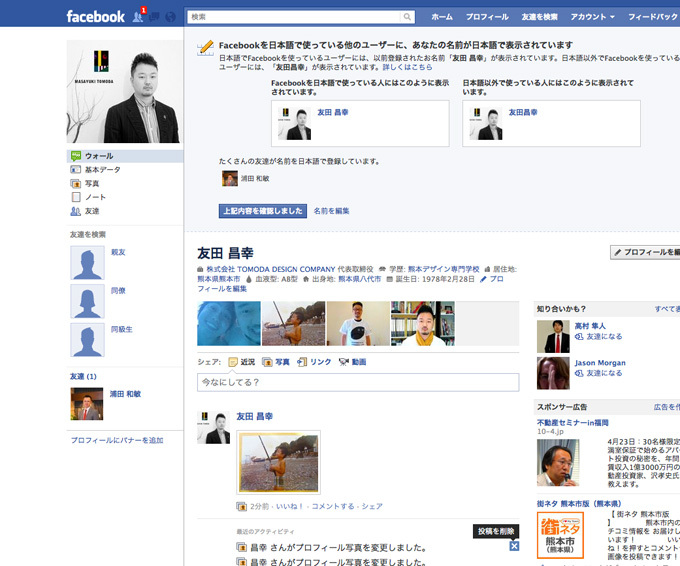
Task: Click 詳しくはこちら link
Action: [407, 67]
